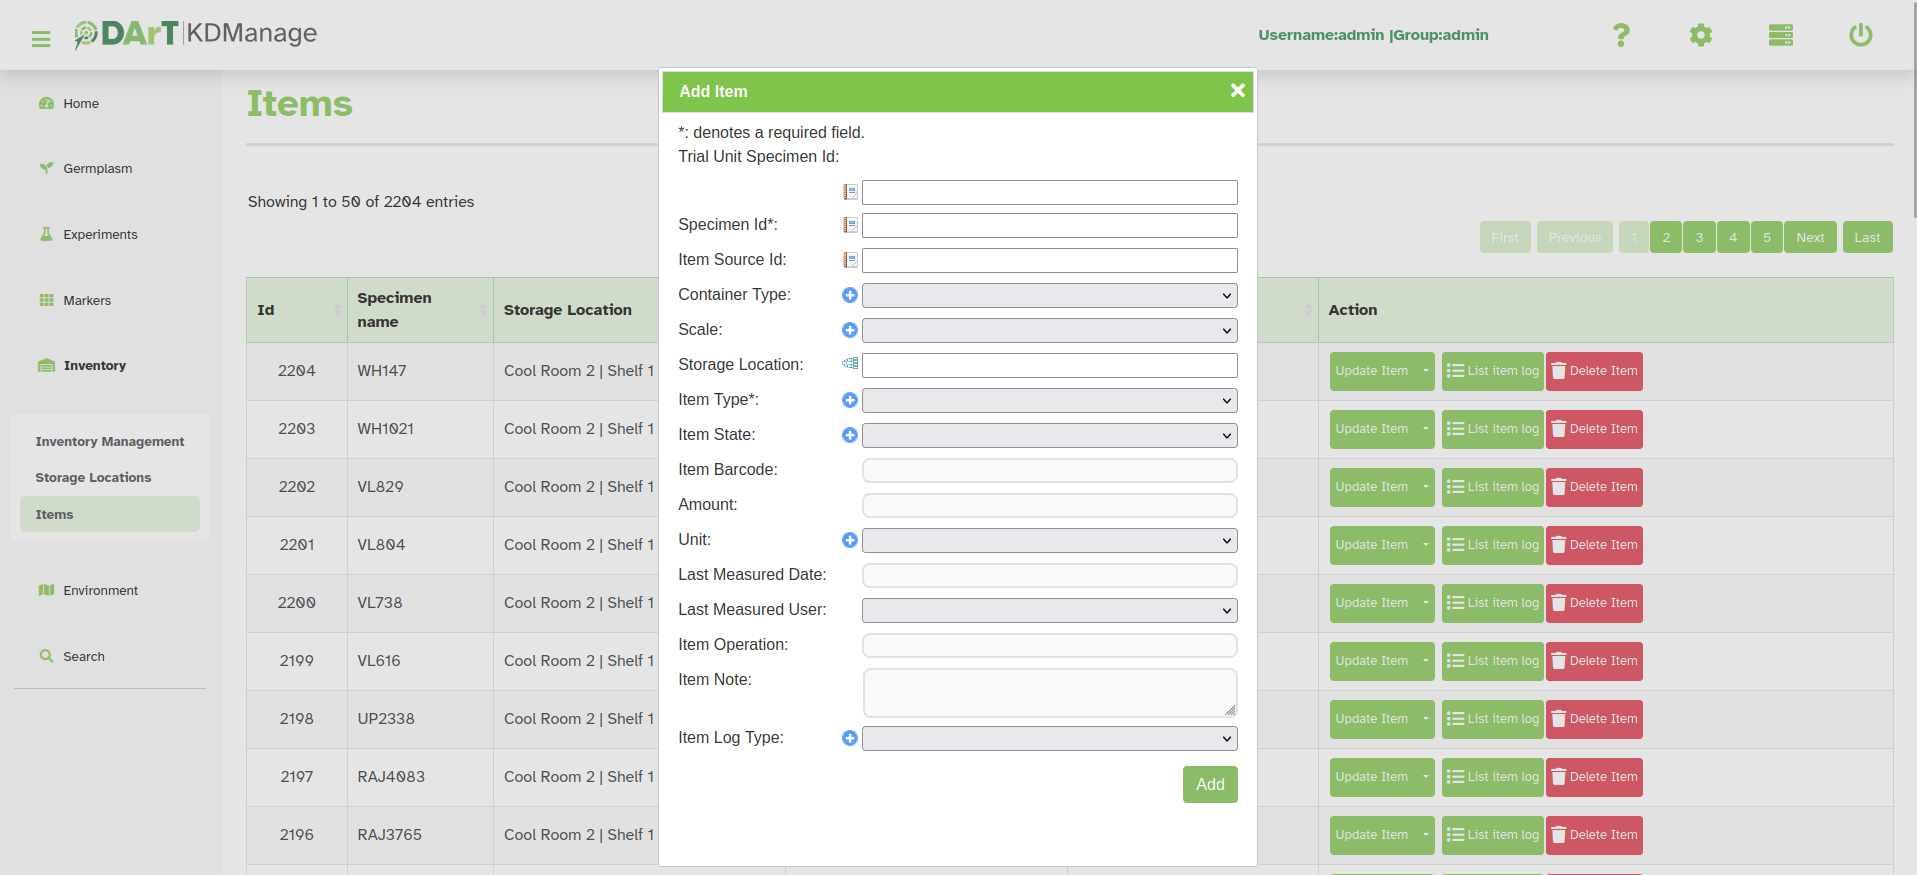Viewport: 1917px width, 875px height.
Task: Click plus icon next to Container Type
Action: tap(850, 295)
